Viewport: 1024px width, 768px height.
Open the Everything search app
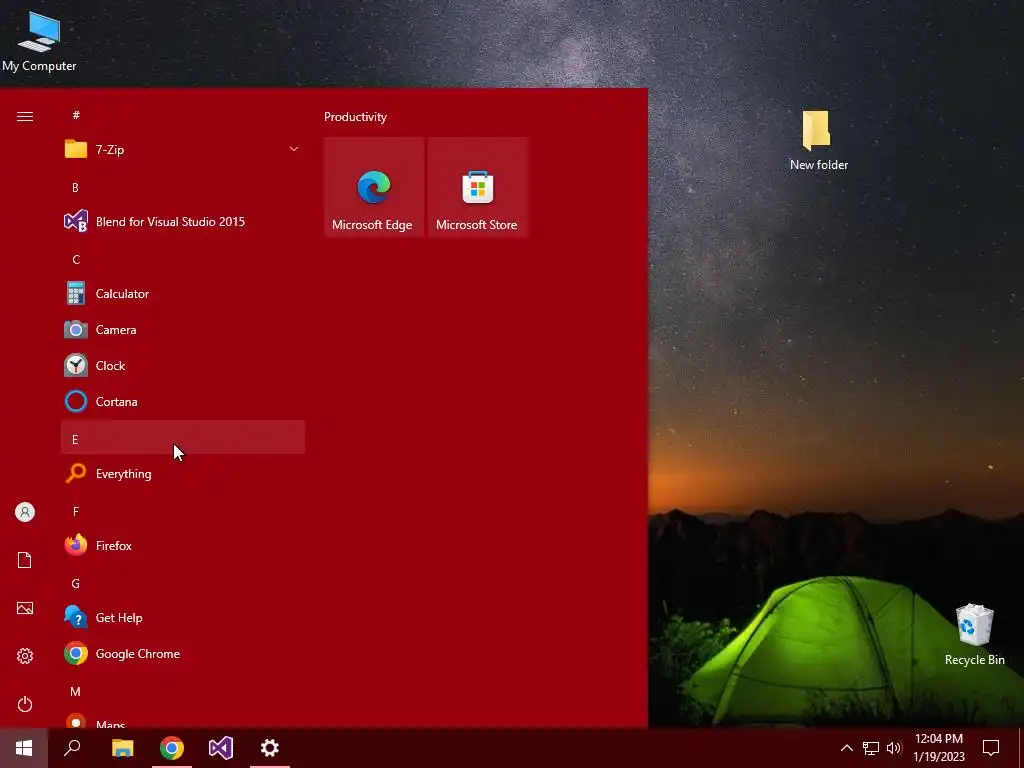coord(183,473)
